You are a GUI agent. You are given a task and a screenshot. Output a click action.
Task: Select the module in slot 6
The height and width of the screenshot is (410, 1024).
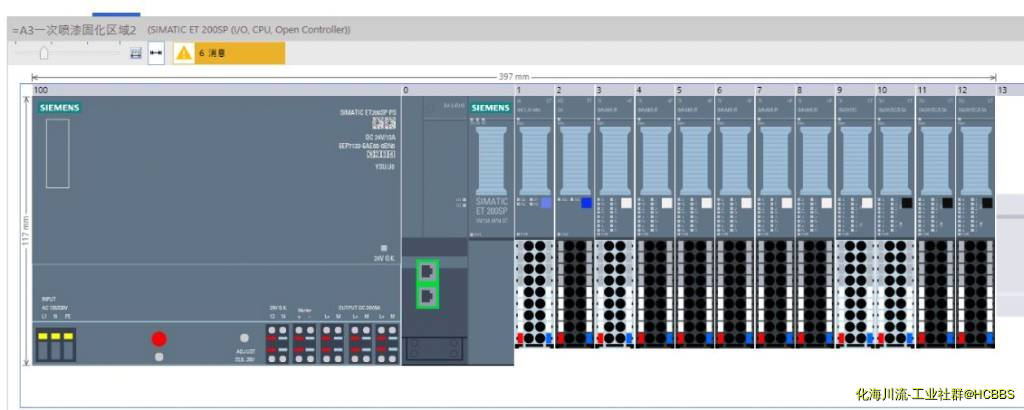735,222
